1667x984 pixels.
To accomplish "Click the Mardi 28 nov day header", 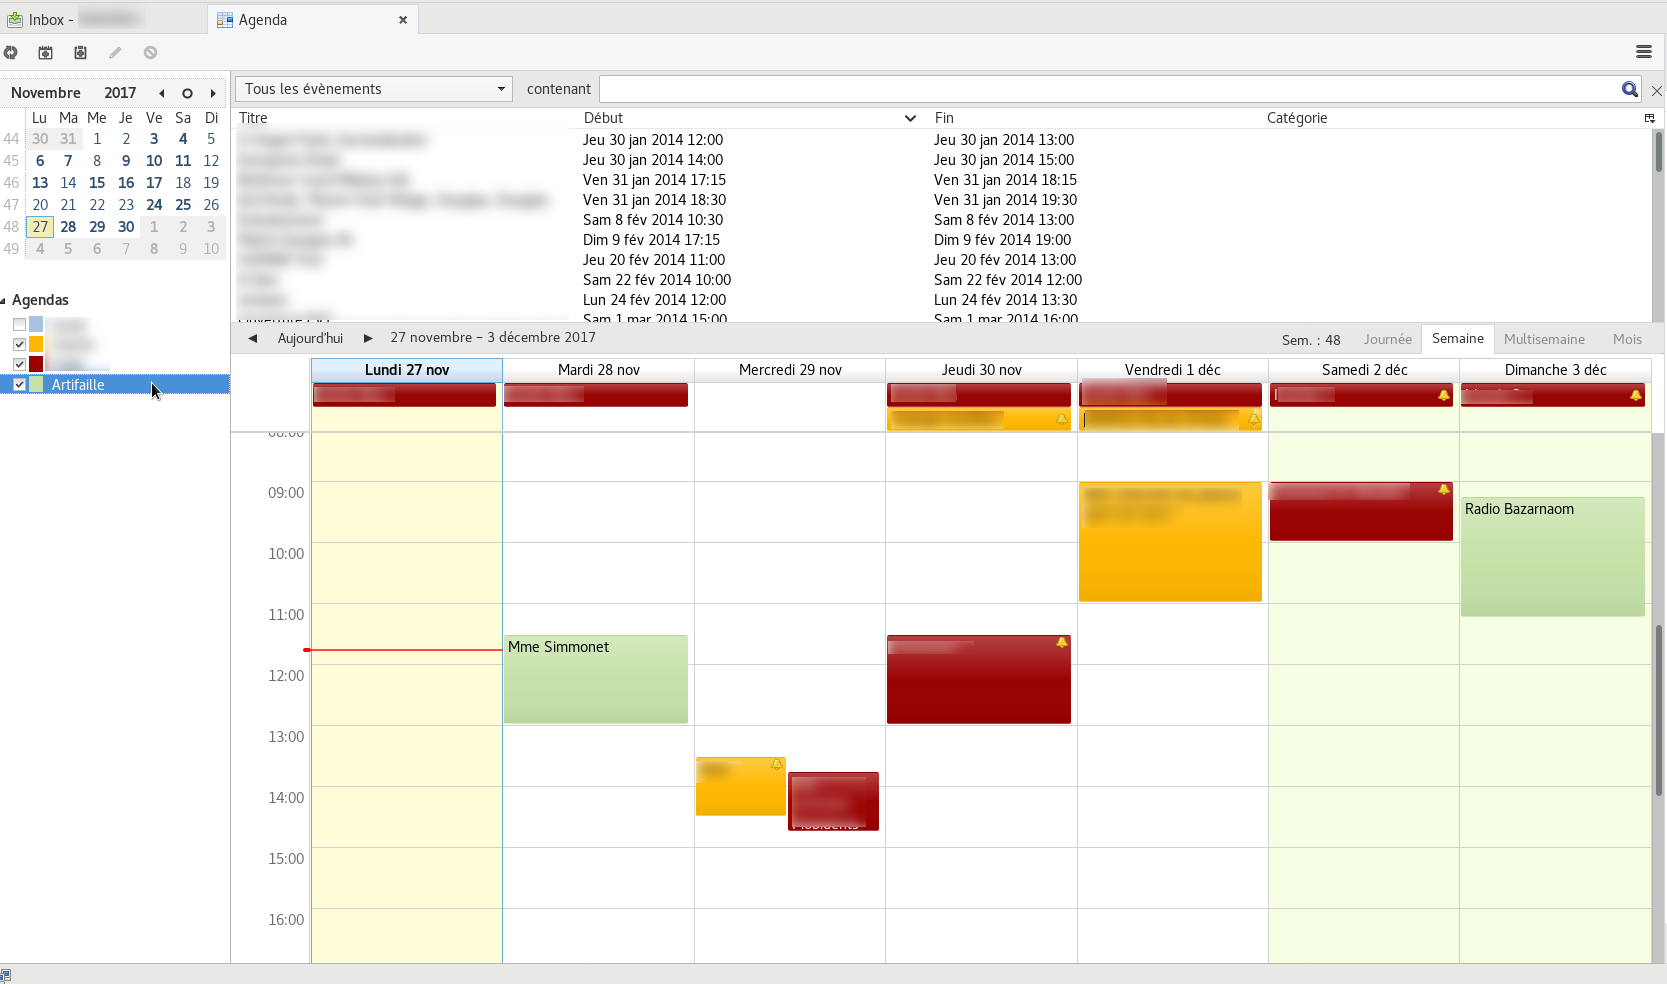I will 599,370.
